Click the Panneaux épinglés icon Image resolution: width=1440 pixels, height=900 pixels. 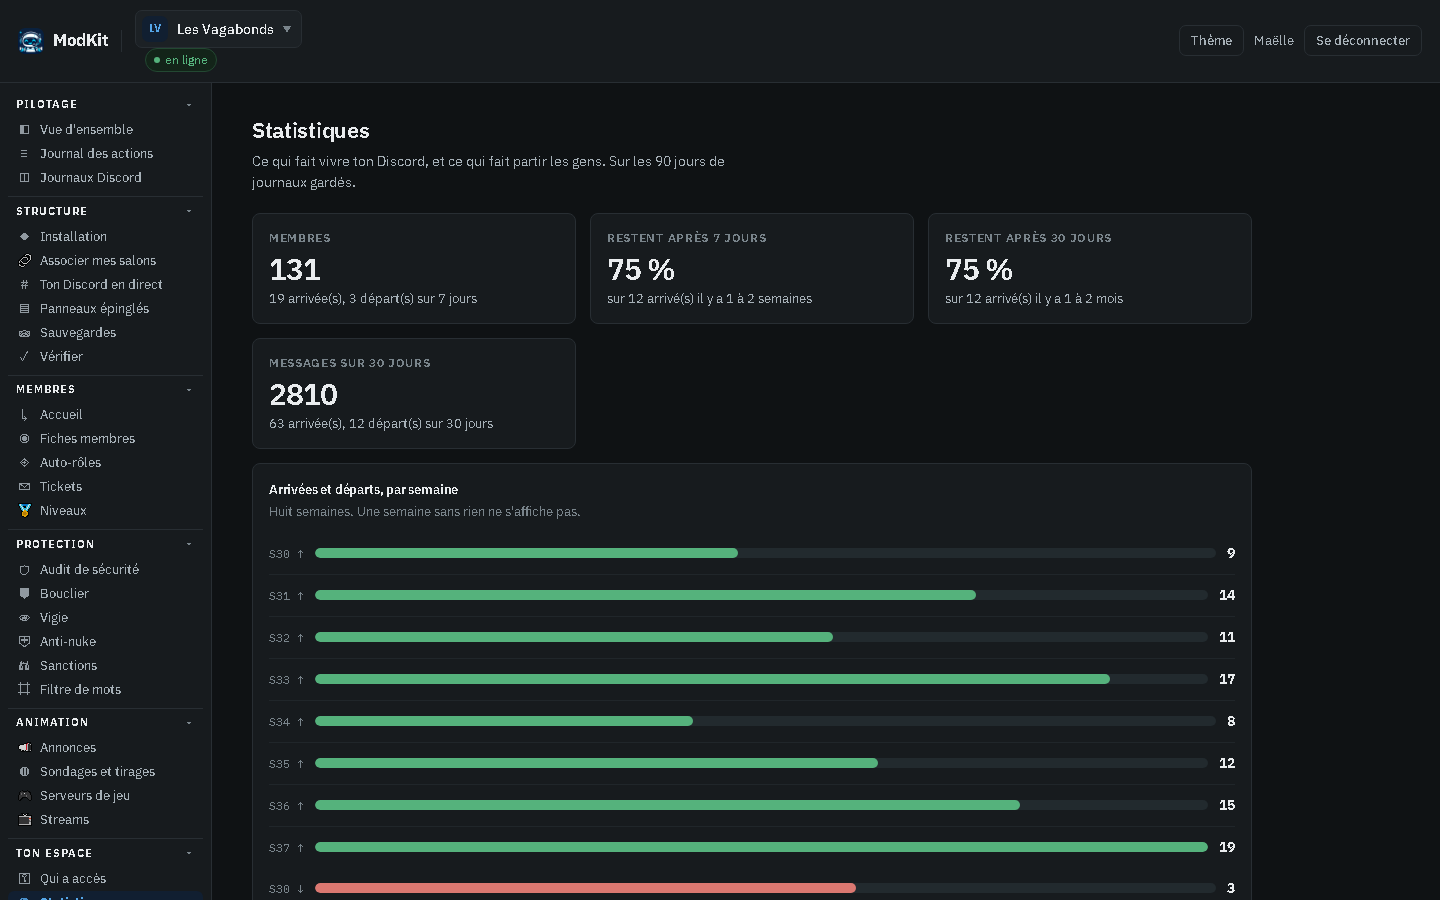(25, 308)
